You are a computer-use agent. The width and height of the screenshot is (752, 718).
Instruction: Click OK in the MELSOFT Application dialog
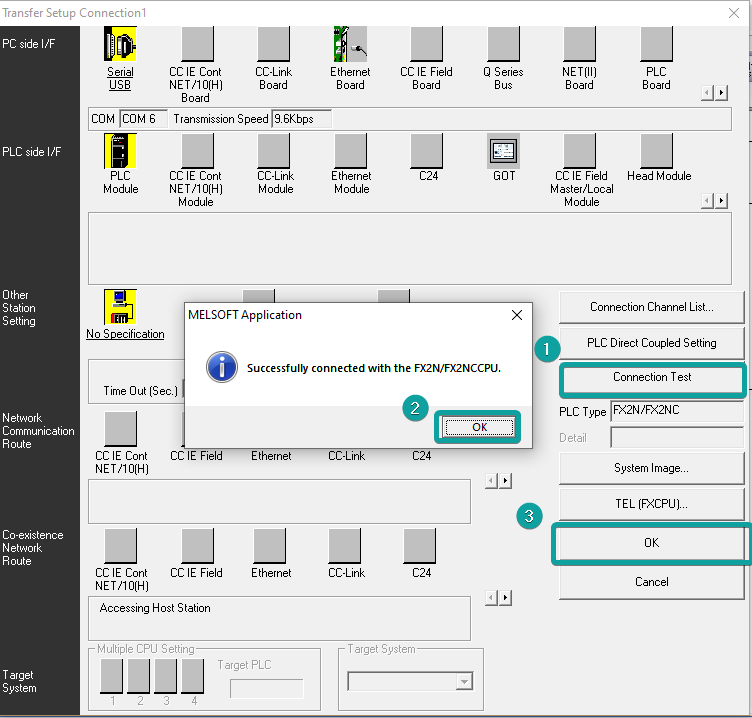click(x=479, y=427)
